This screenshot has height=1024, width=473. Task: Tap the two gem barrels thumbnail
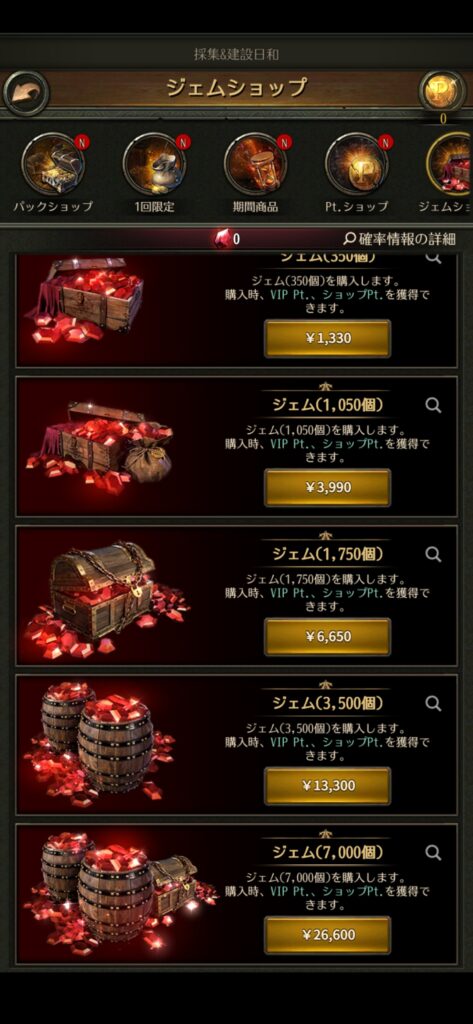tap(99, 743)
